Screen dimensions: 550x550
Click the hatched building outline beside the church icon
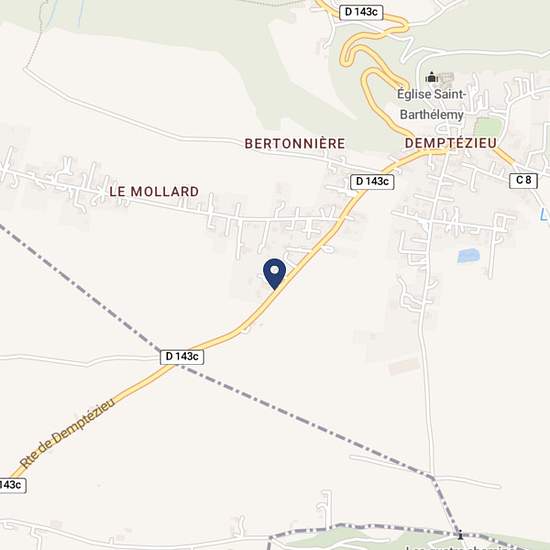pyautogui.click(x=446, y=80)
